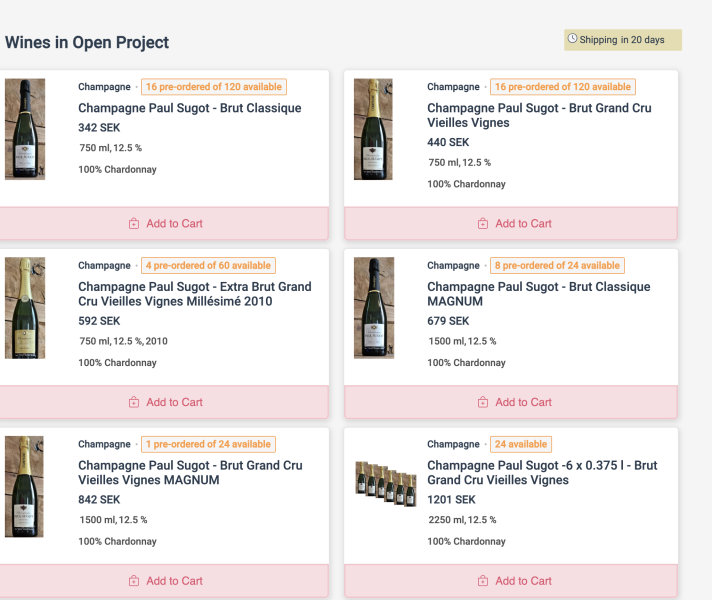Click the Champagne label on the 592 SEK card
This screenshot has height=600, width=712.
104,266
